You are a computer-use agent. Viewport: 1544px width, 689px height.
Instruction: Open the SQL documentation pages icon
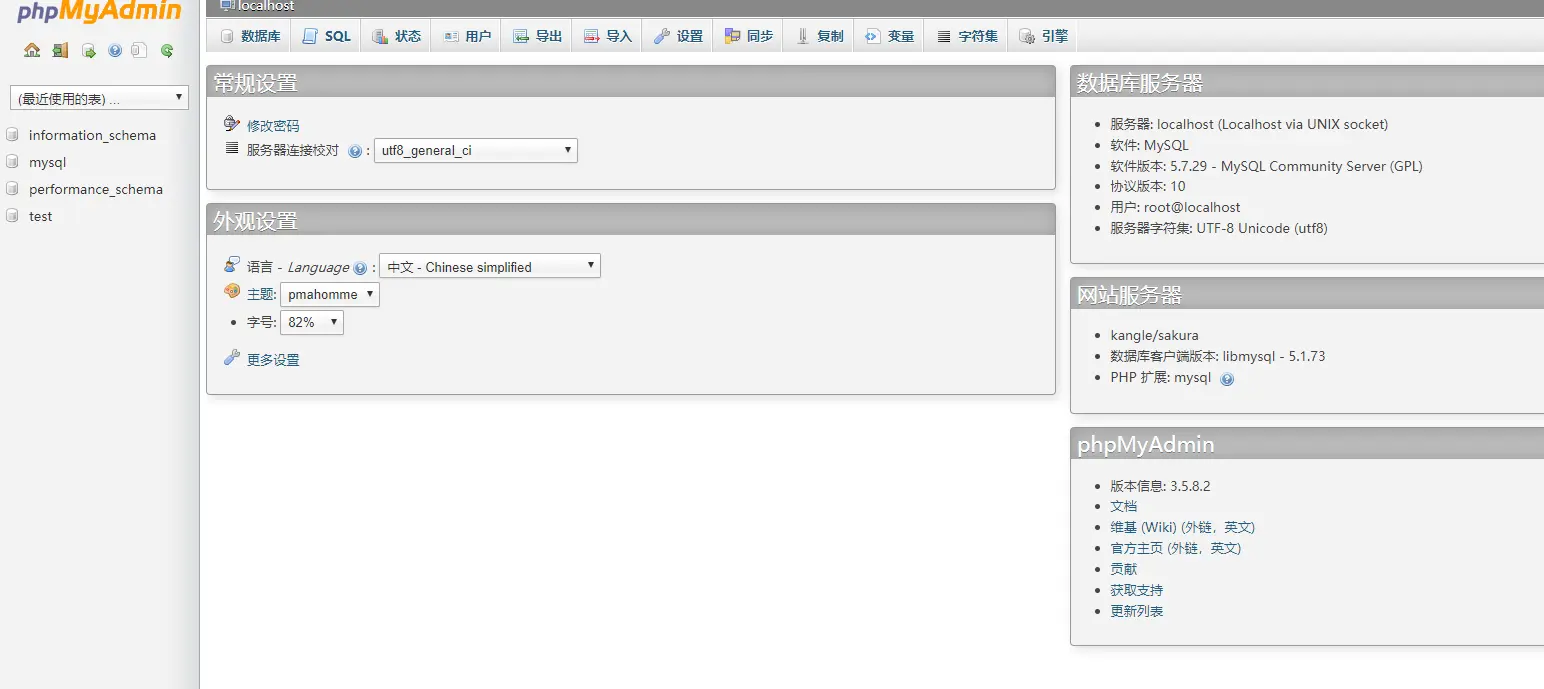(140, 50)
